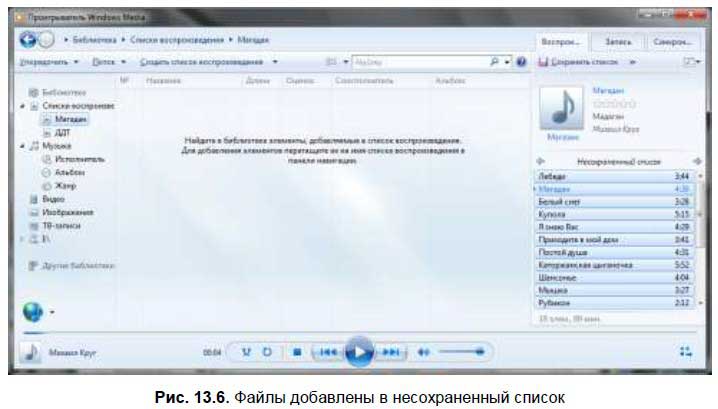Switch to Now Playing view
Screen dimensions: 718x409
(x=685, y=352)
